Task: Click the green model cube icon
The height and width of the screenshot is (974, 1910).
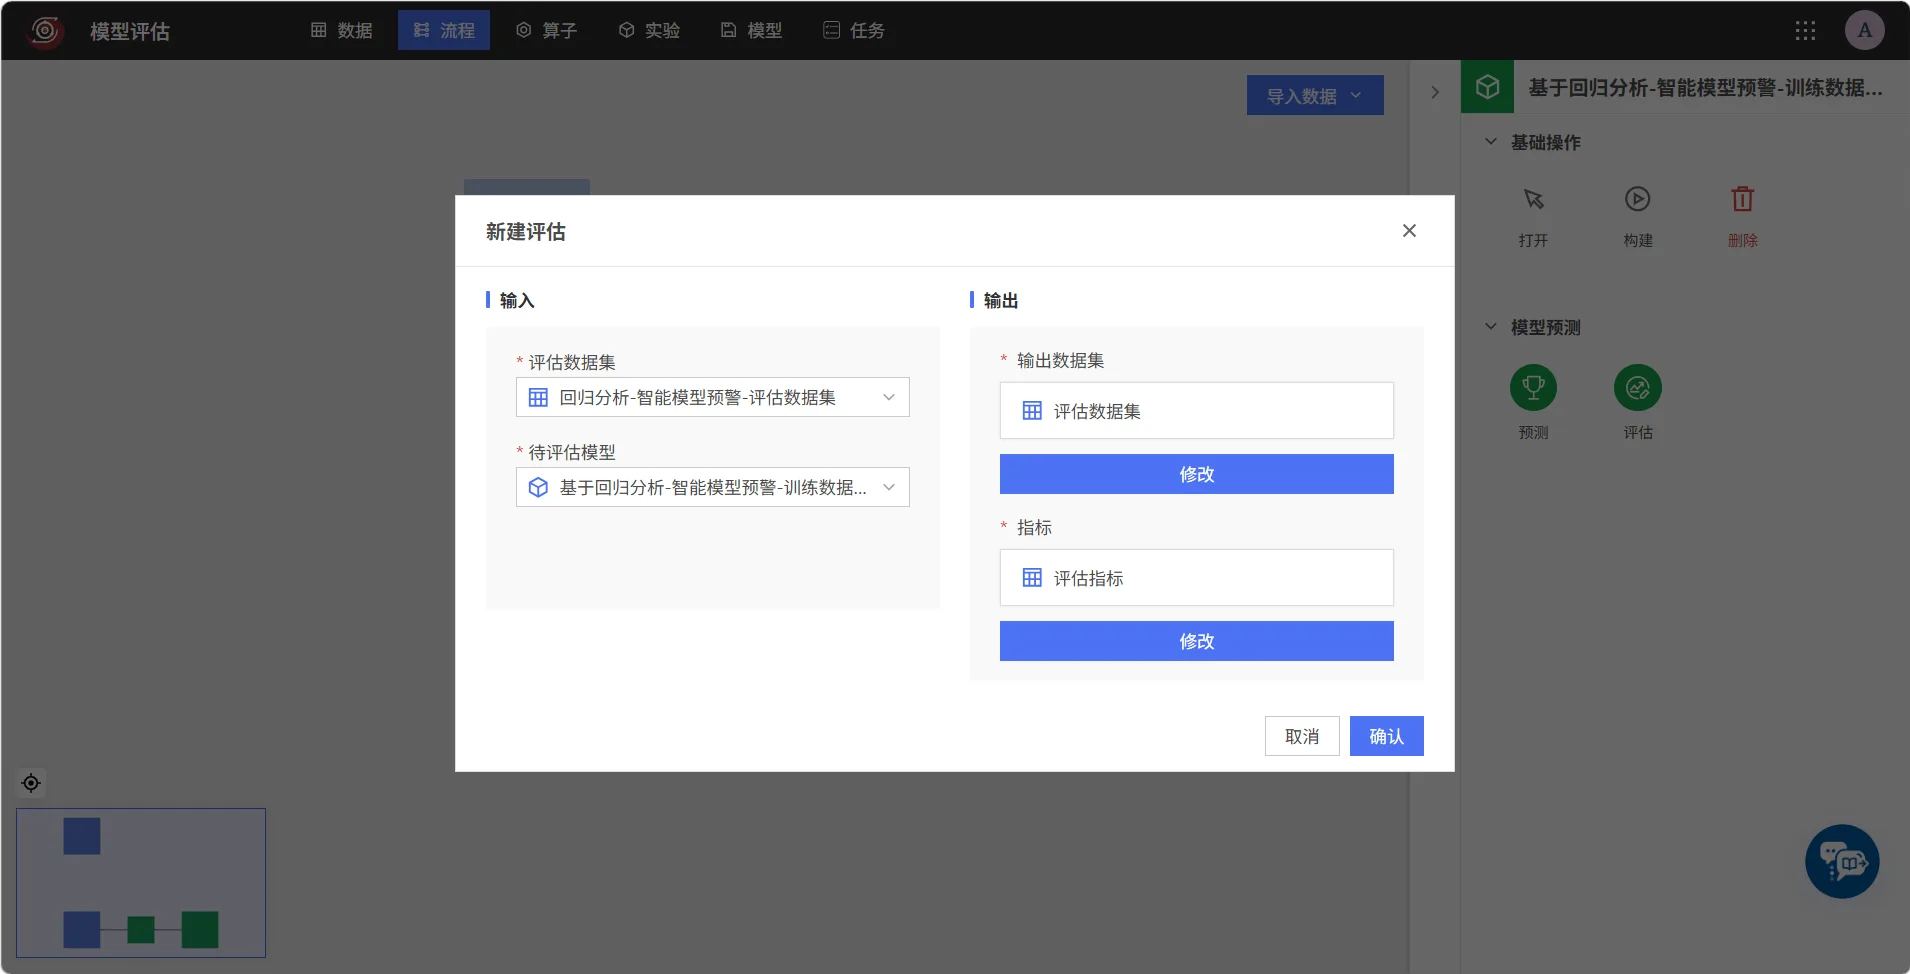Action: pos(1487,87)
